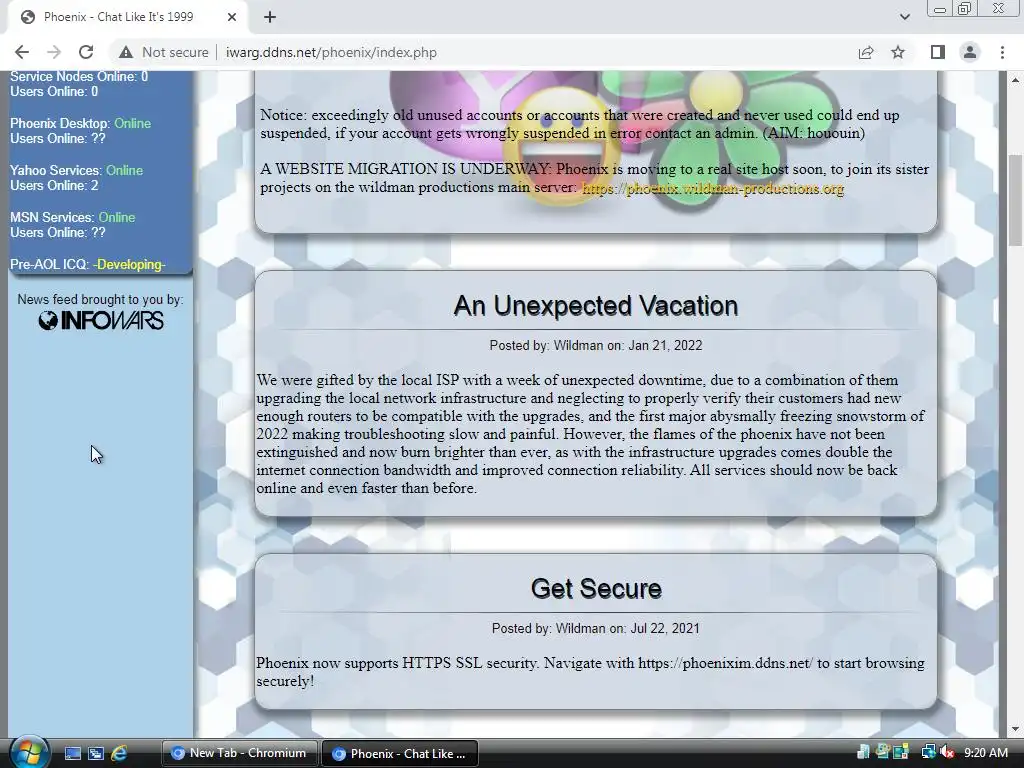Switch to New Tab - Chromium taskbar window
The width and height of the screenshot is (1024, 768).
[x=239, y=753]
